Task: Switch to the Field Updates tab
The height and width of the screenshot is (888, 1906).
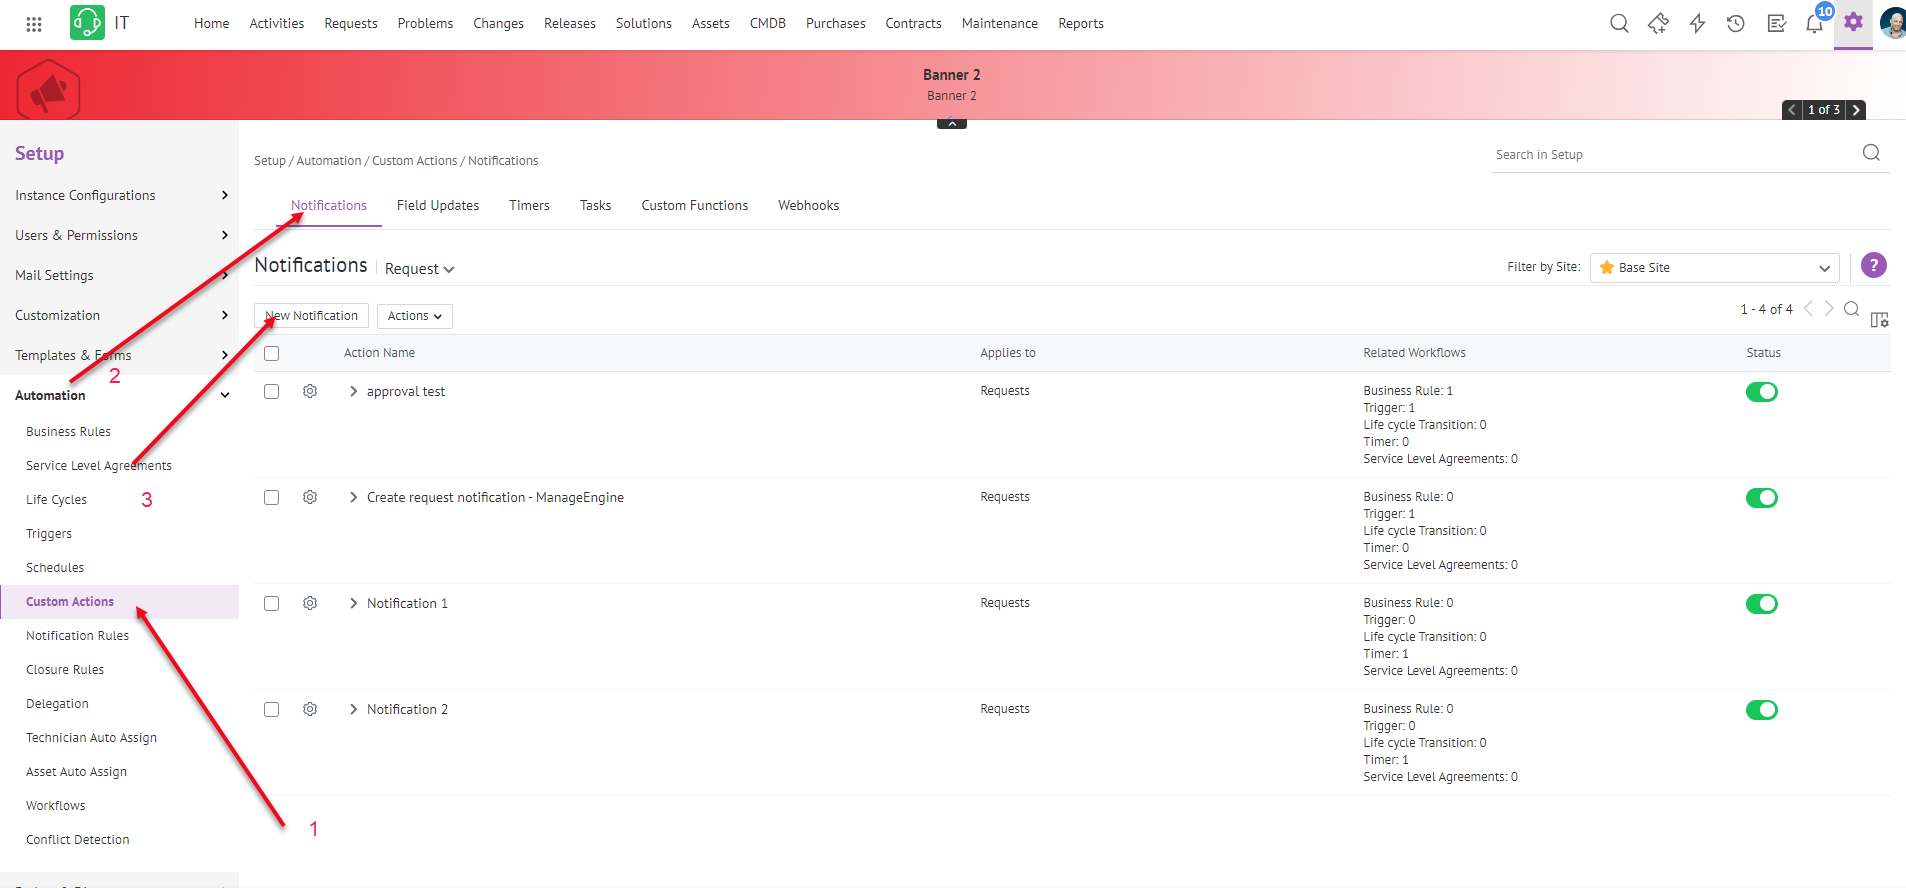Action: click(x=437, y=206)
